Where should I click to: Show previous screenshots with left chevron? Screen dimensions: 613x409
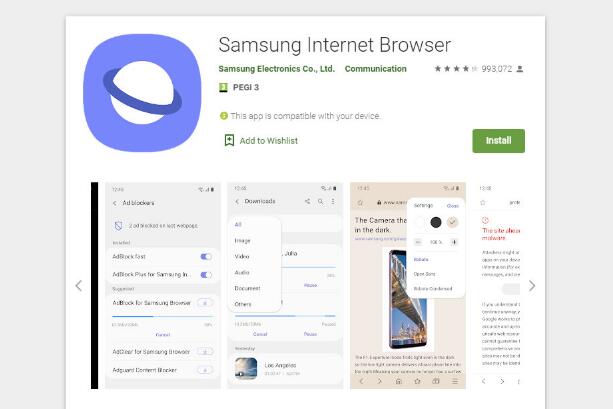click(x=79, y=286)
